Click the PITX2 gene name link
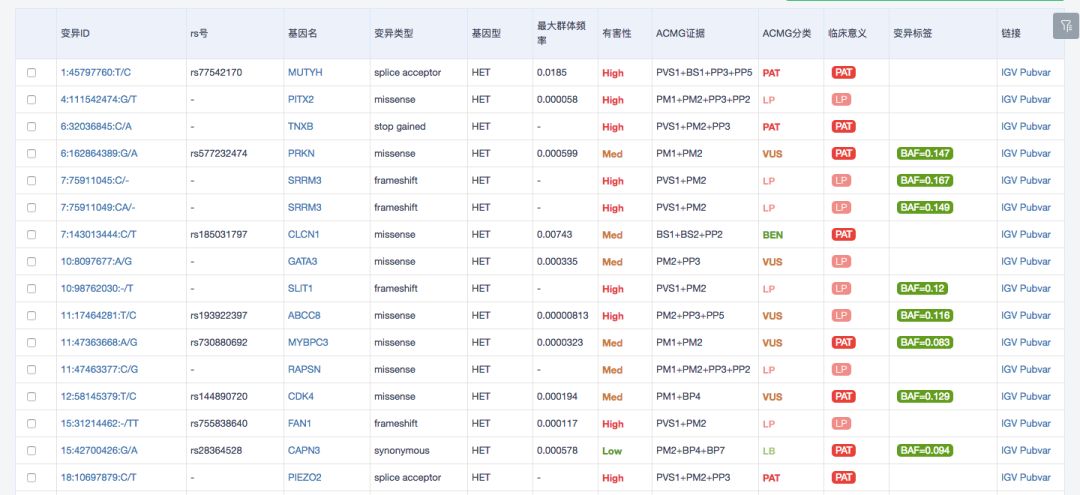 pos(300,100)
